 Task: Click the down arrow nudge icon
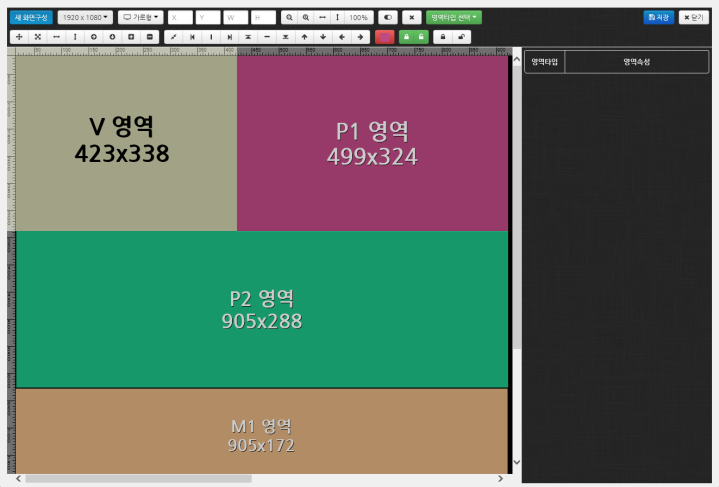[323, 37]
